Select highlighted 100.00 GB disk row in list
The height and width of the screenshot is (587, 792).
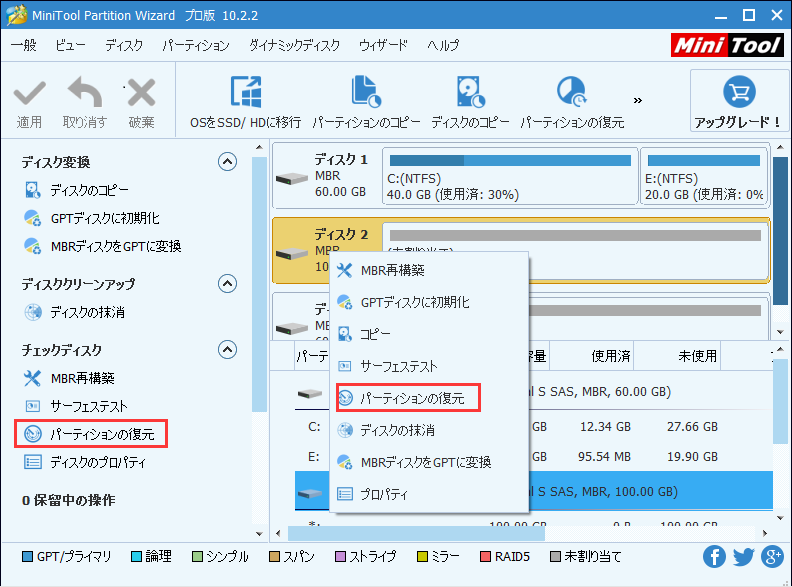point(534,491)
